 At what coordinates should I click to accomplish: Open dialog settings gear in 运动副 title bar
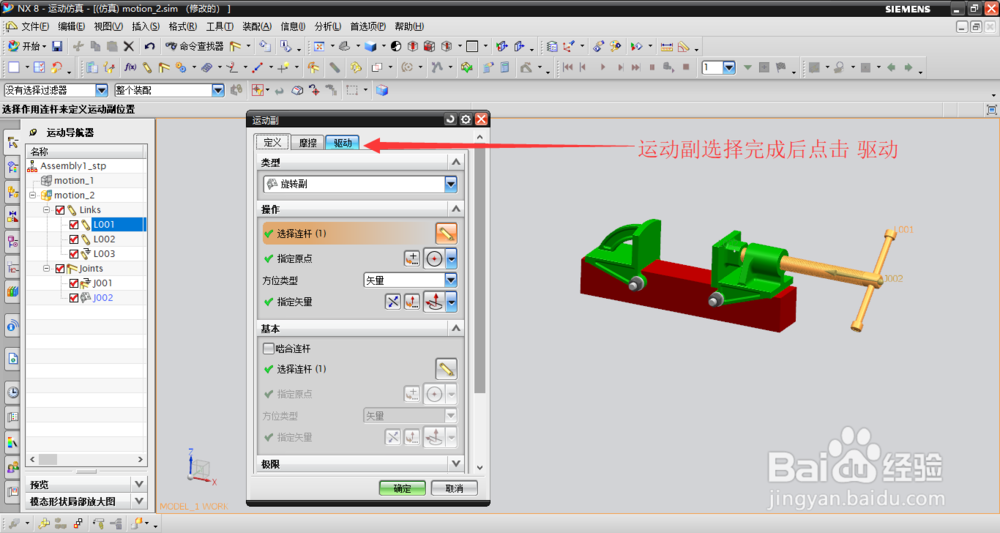[466, 119]
